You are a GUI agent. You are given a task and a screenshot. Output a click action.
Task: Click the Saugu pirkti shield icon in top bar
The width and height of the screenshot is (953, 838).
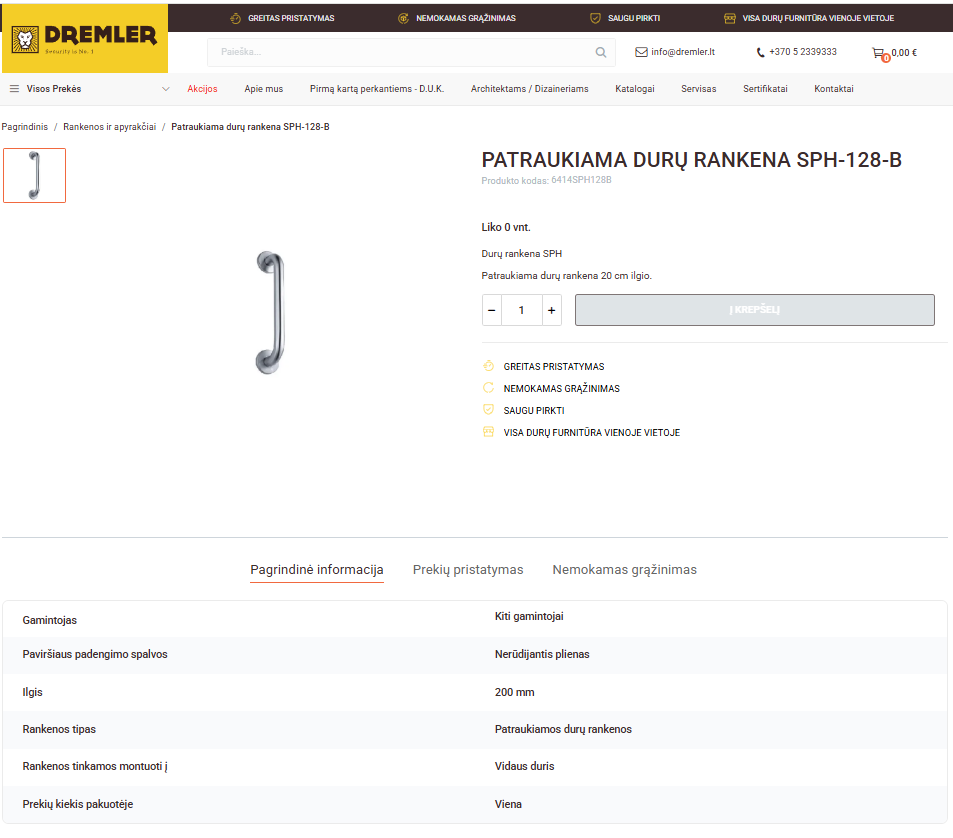[x=595, y=18]
